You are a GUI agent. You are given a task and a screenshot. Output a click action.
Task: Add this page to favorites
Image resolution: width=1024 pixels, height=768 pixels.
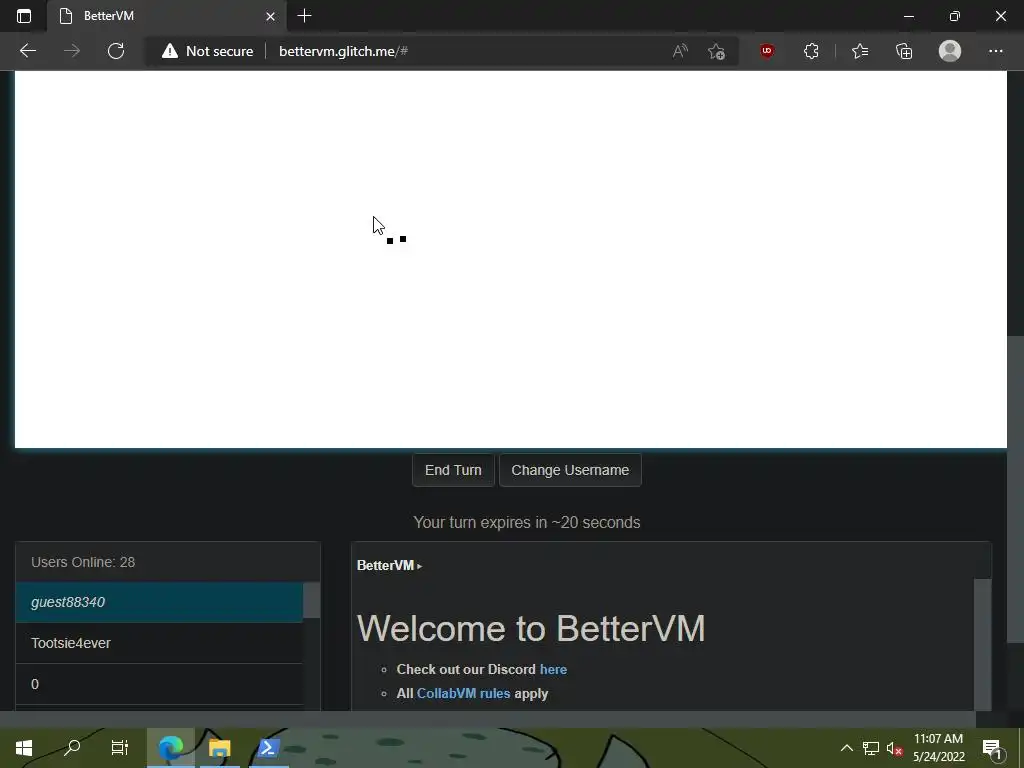pos(716,51)
